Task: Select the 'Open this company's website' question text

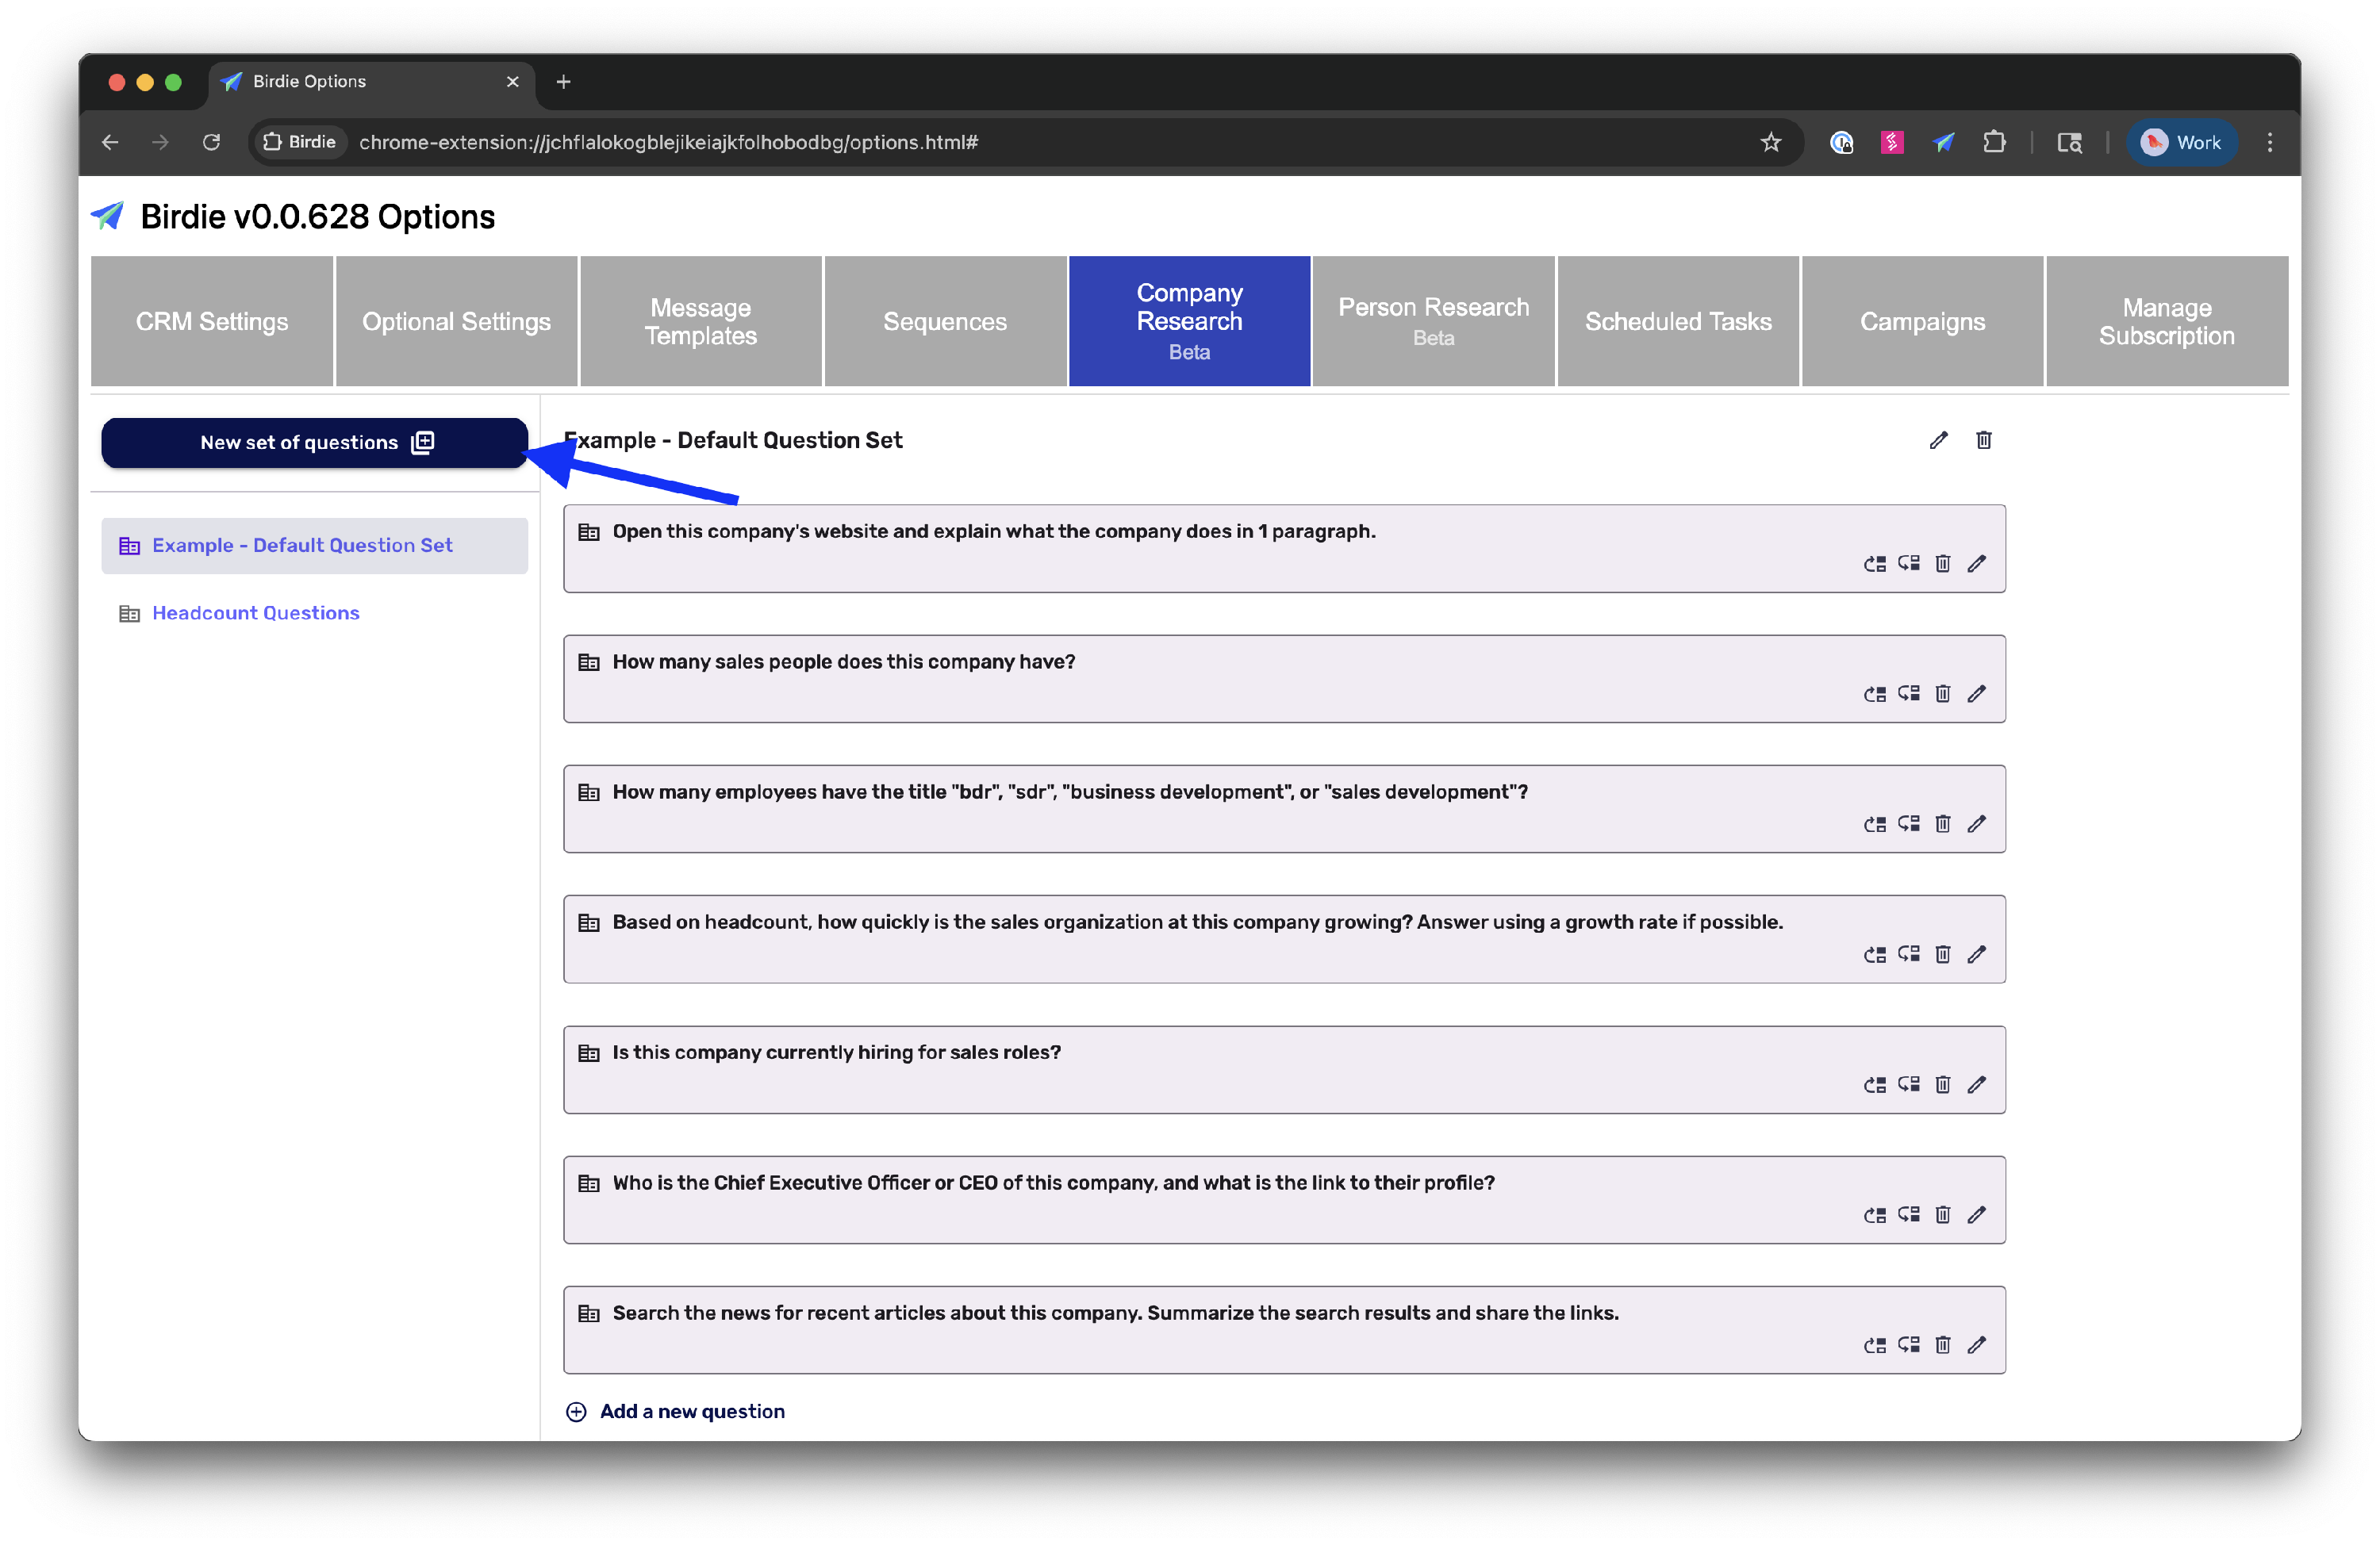Action: tap(993, 531)
